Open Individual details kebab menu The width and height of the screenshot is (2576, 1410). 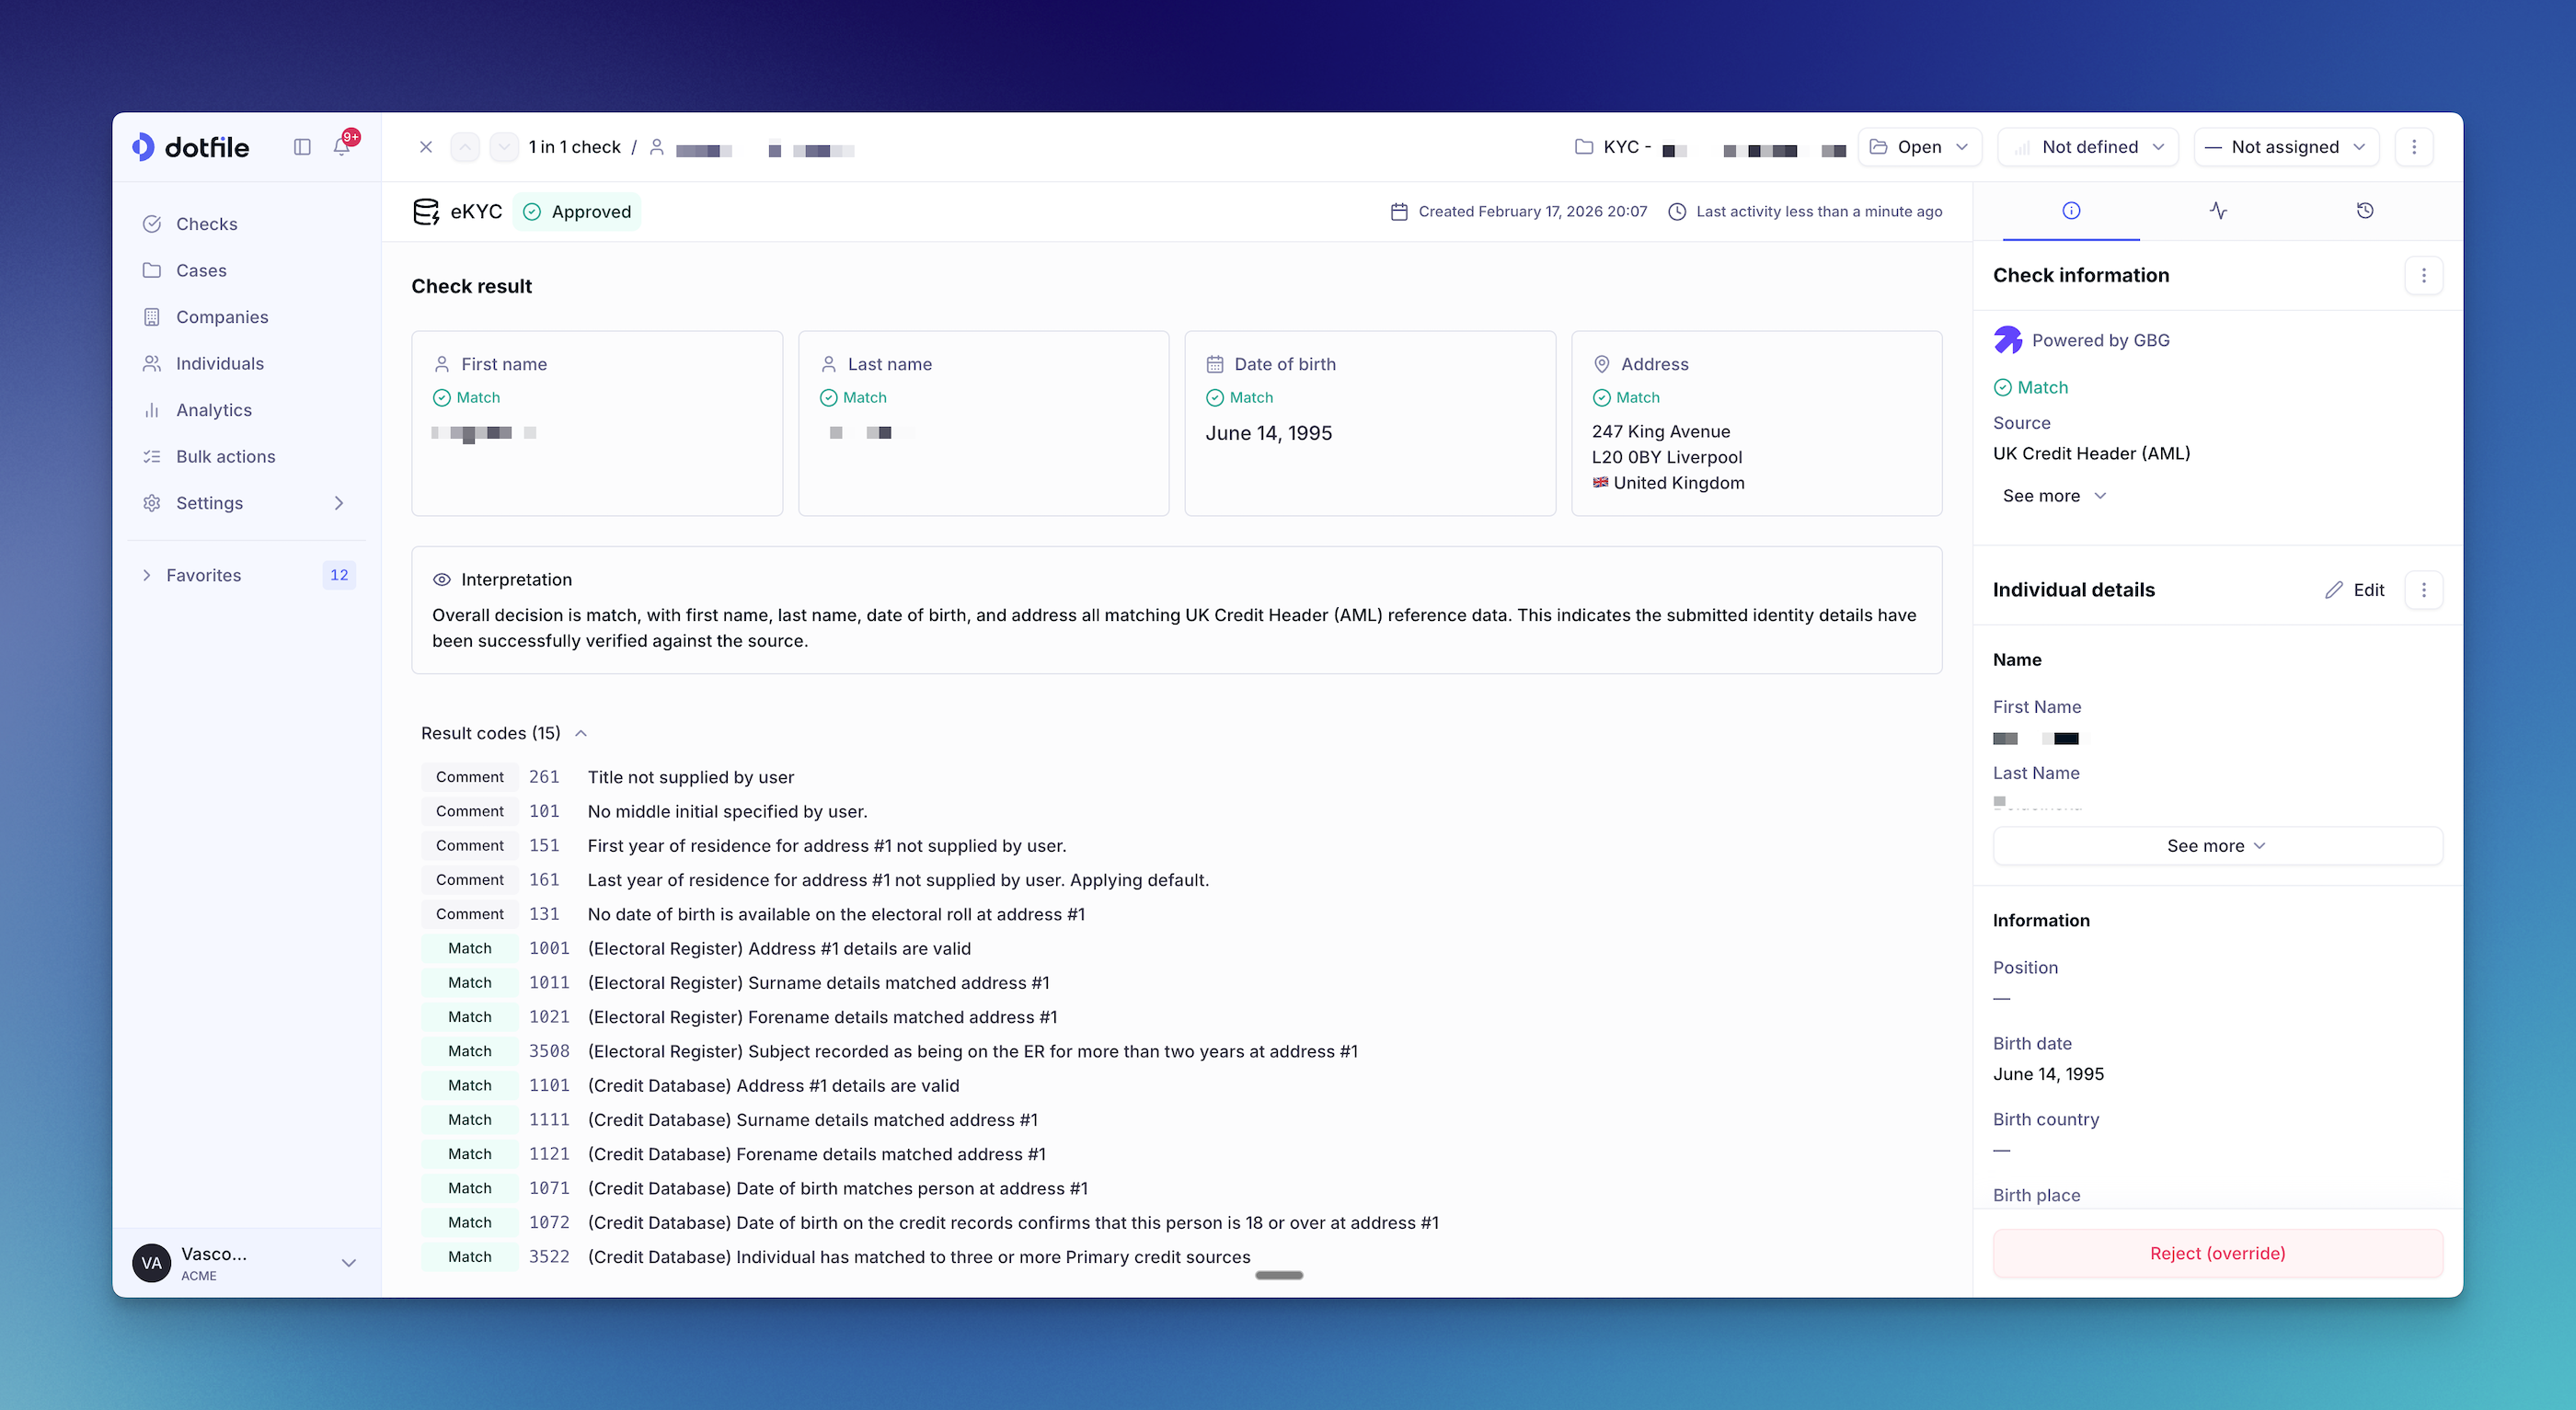pos(2423,590)
